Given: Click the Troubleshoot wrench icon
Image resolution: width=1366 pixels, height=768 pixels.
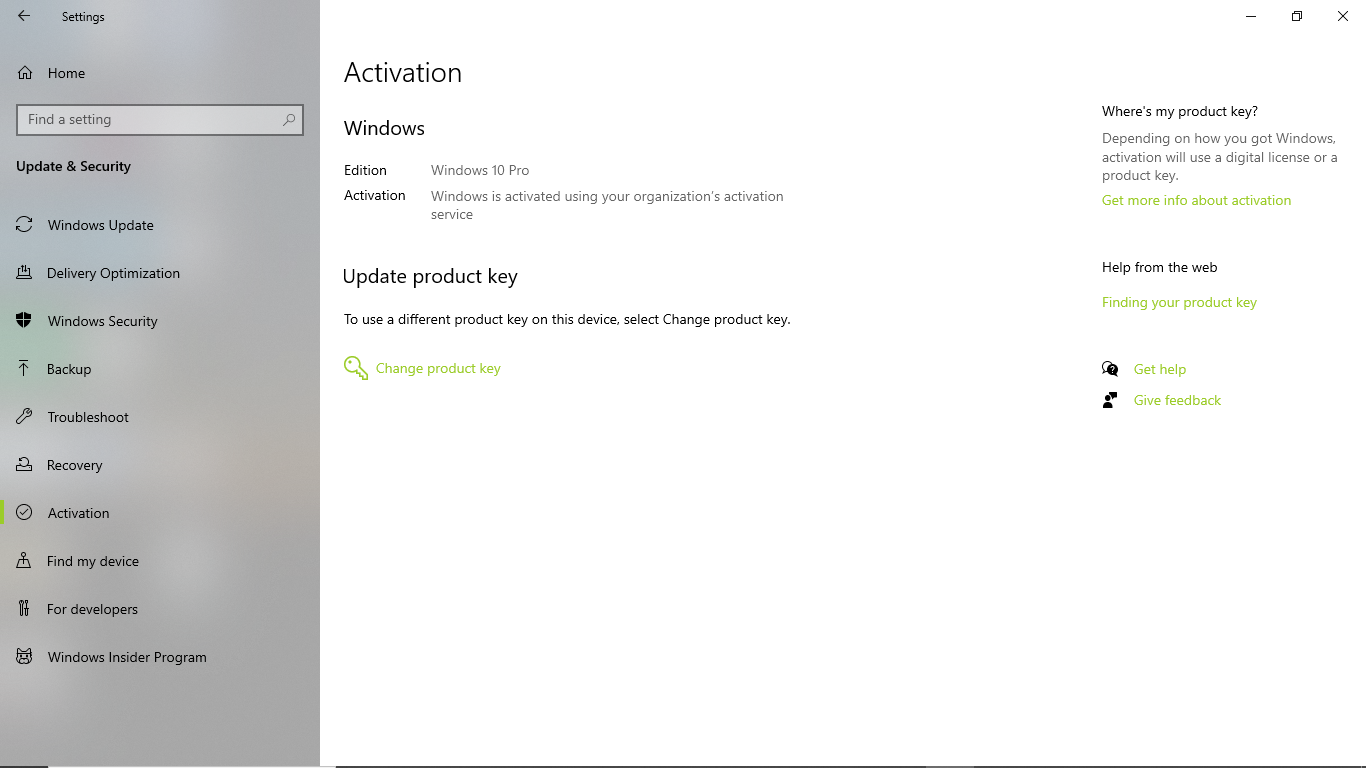Looking at the screenshot, I should [24, 417].
